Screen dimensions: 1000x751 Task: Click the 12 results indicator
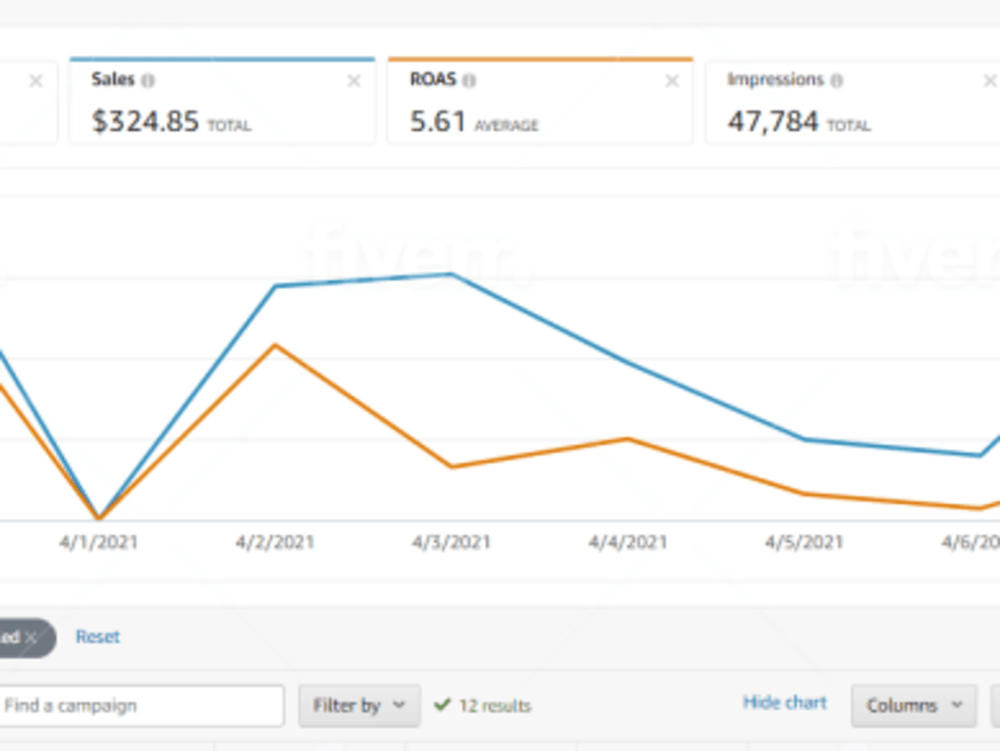tap(495, 706)
